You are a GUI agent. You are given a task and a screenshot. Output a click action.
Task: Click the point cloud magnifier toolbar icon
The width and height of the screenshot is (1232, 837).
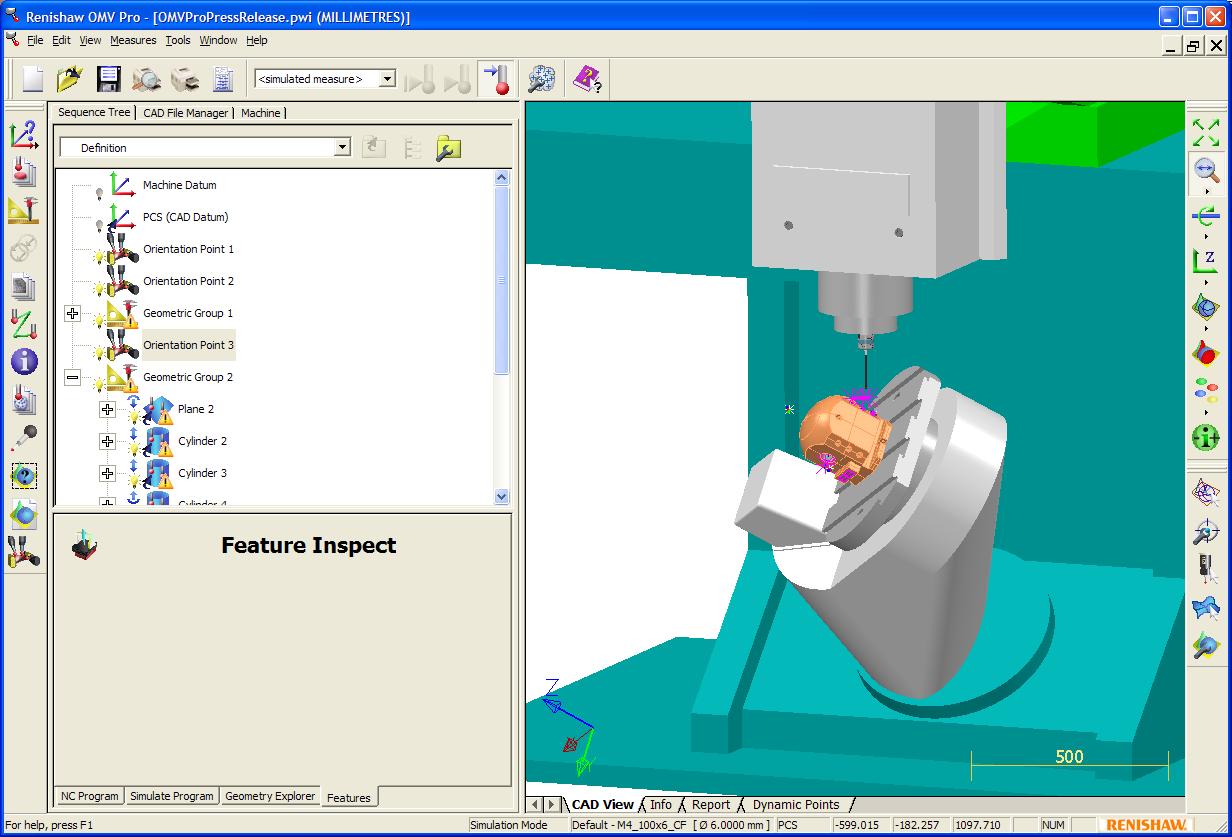pyautogui.click(x=542, y=79)
